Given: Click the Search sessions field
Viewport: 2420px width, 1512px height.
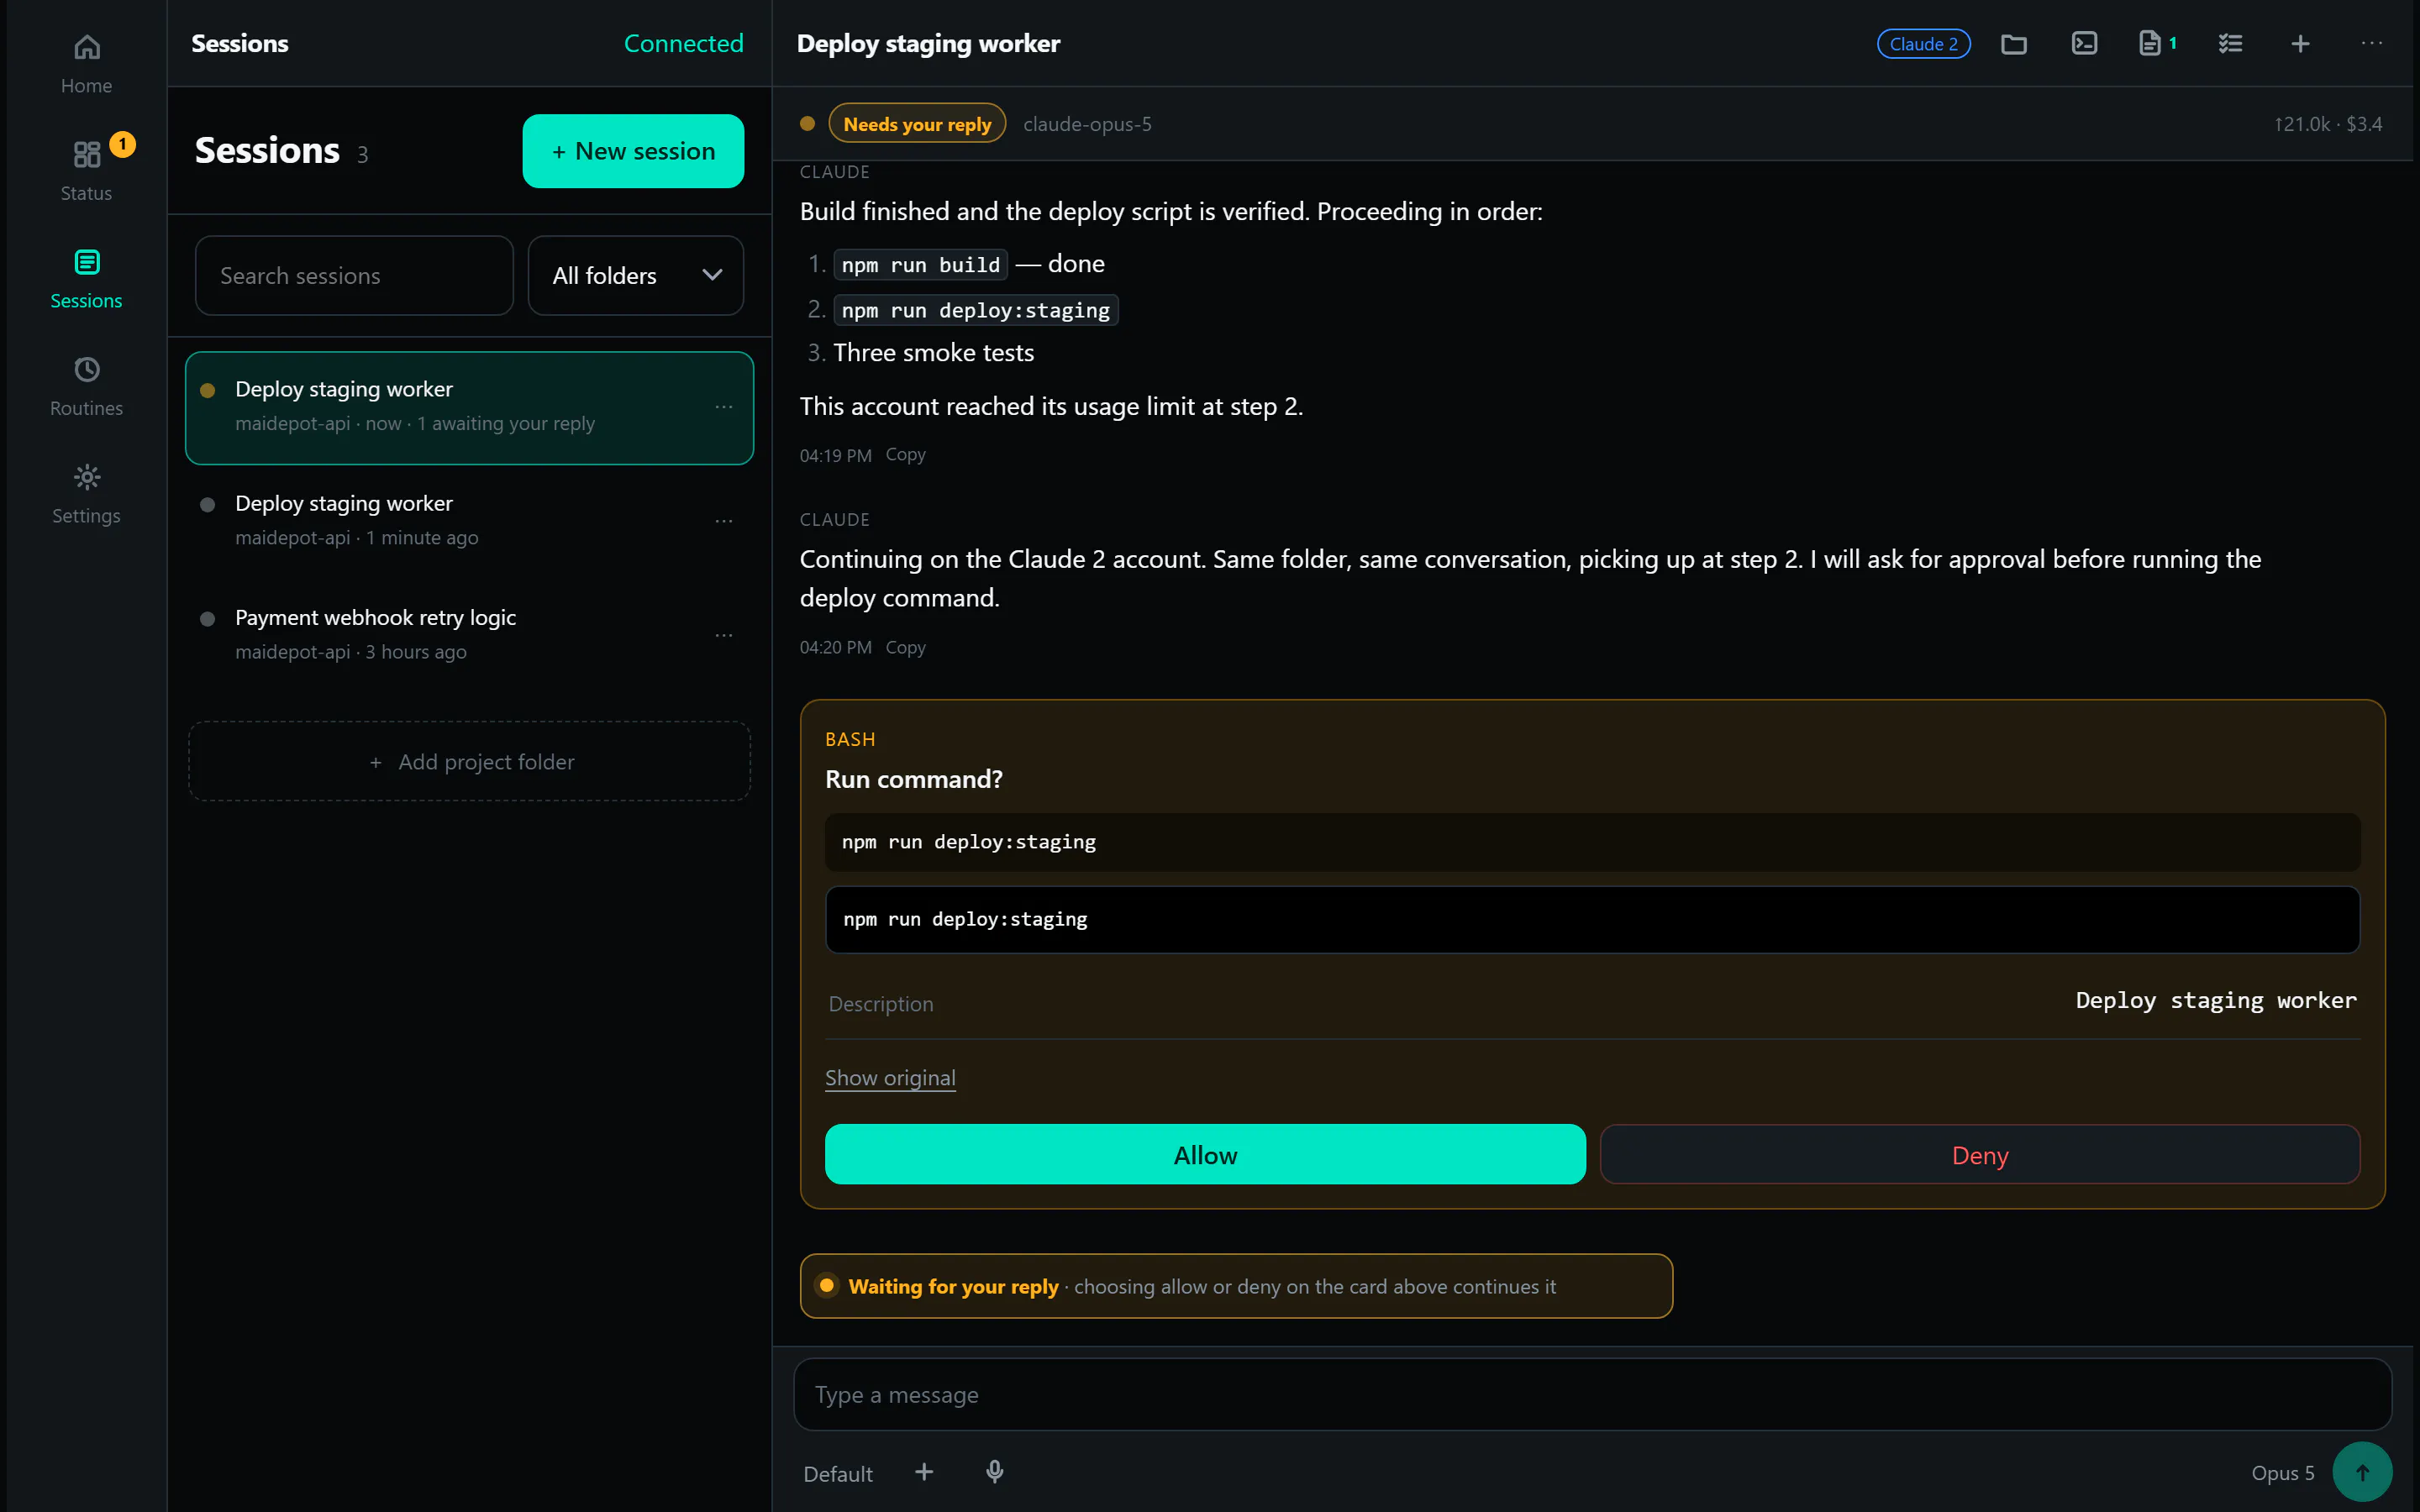Looking at the screenshot, I should (354, 276).
